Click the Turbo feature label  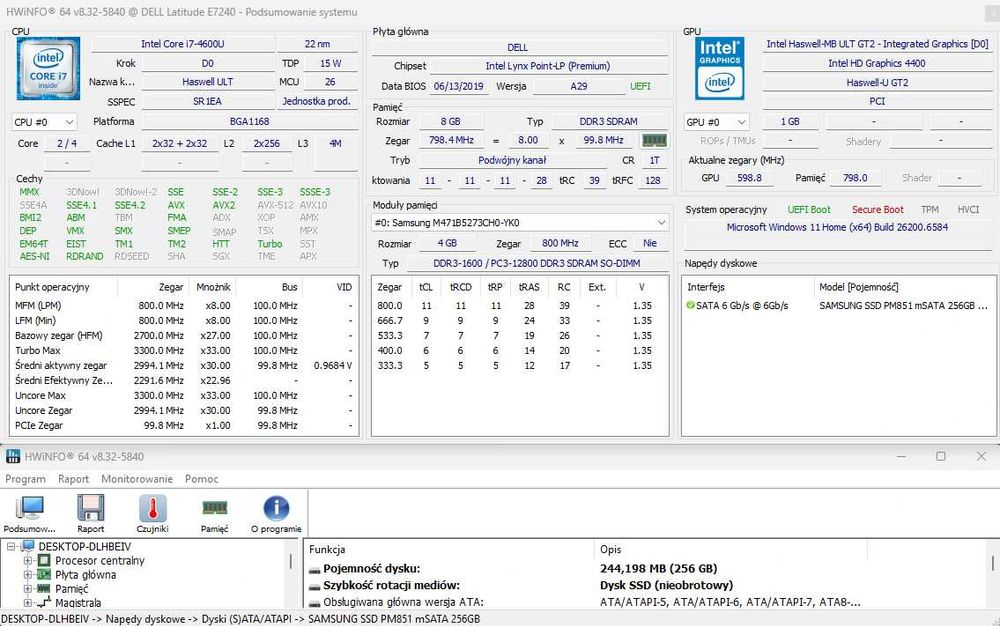click(x=270, y=244)
